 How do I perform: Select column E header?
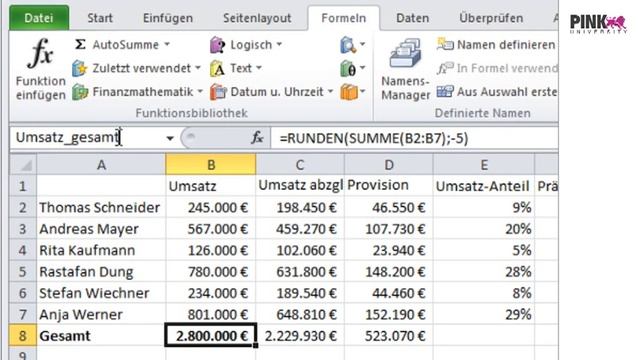[x=484, y=165]
